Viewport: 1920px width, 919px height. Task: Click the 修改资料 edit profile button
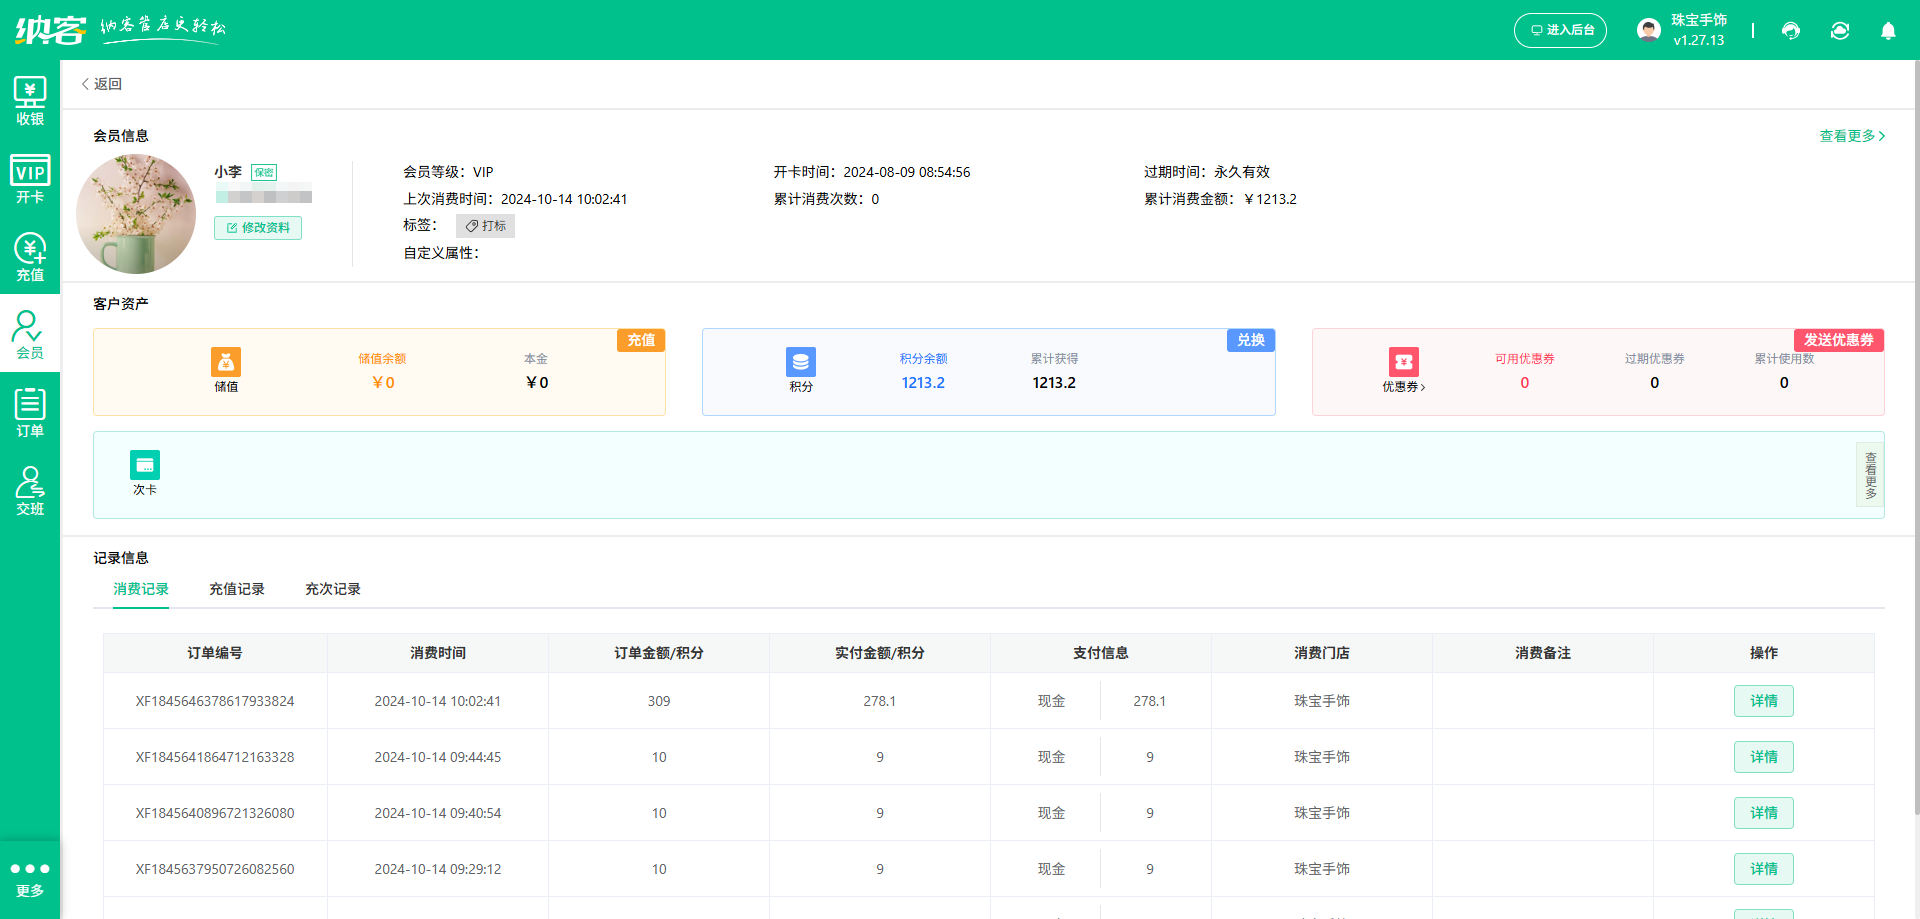[258, 228]
